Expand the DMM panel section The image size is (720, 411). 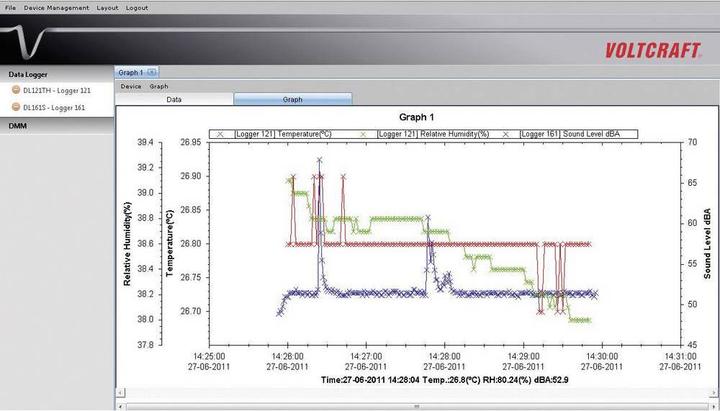[x=18, y=126]
